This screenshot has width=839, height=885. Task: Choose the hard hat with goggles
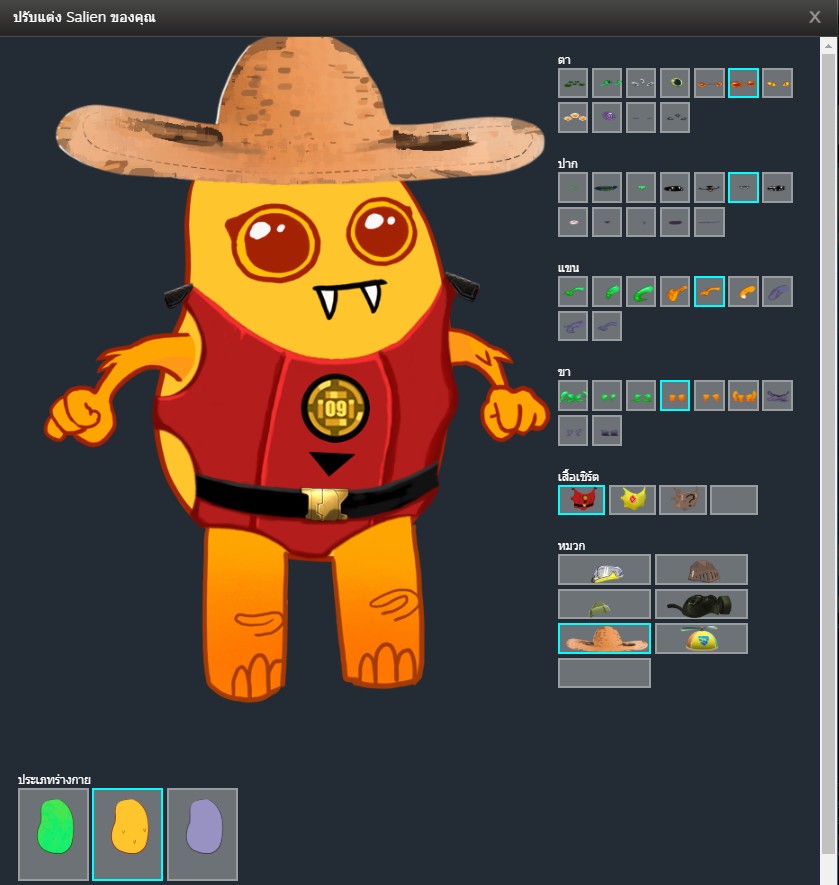[604, 569]
